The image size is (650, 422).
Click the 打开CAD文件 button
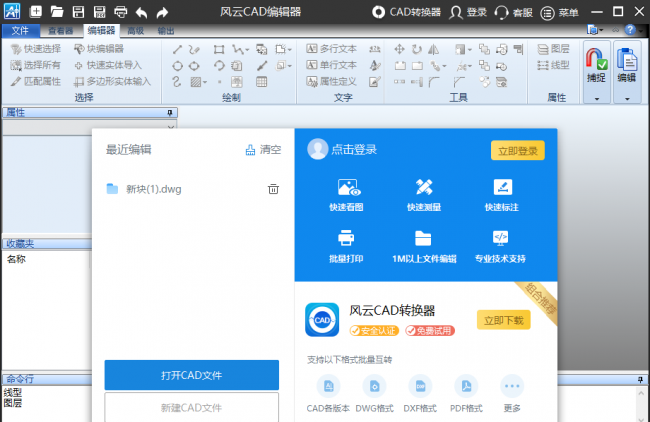pyautogui.click(x=192, y=375)
